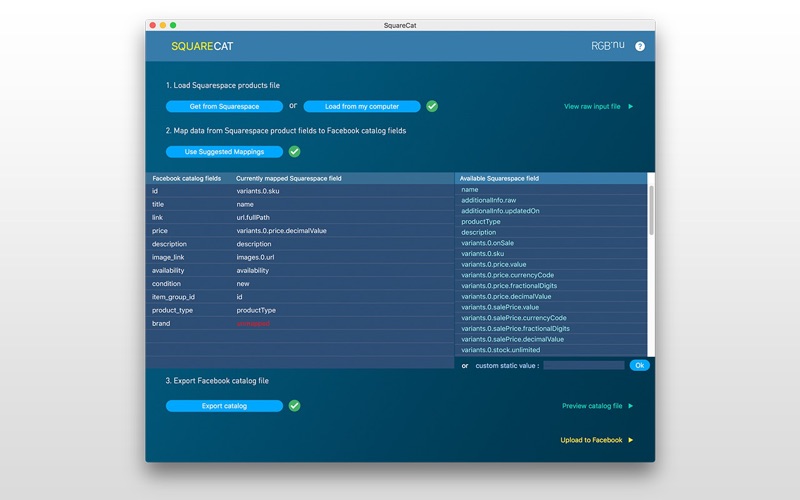Viewport: 800px width, 500px height.
Task: Click arrow next to View raw input file
Action: pos(631,106)
